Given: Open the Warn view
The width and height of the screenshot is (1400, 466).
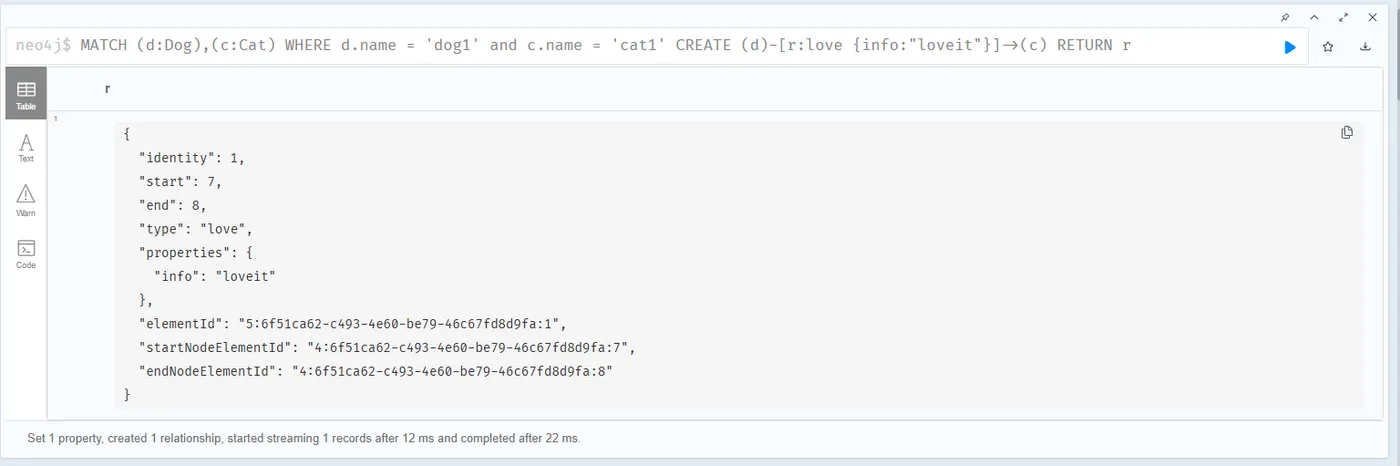Looking at the screenshot, I should (x=26, y=201).
